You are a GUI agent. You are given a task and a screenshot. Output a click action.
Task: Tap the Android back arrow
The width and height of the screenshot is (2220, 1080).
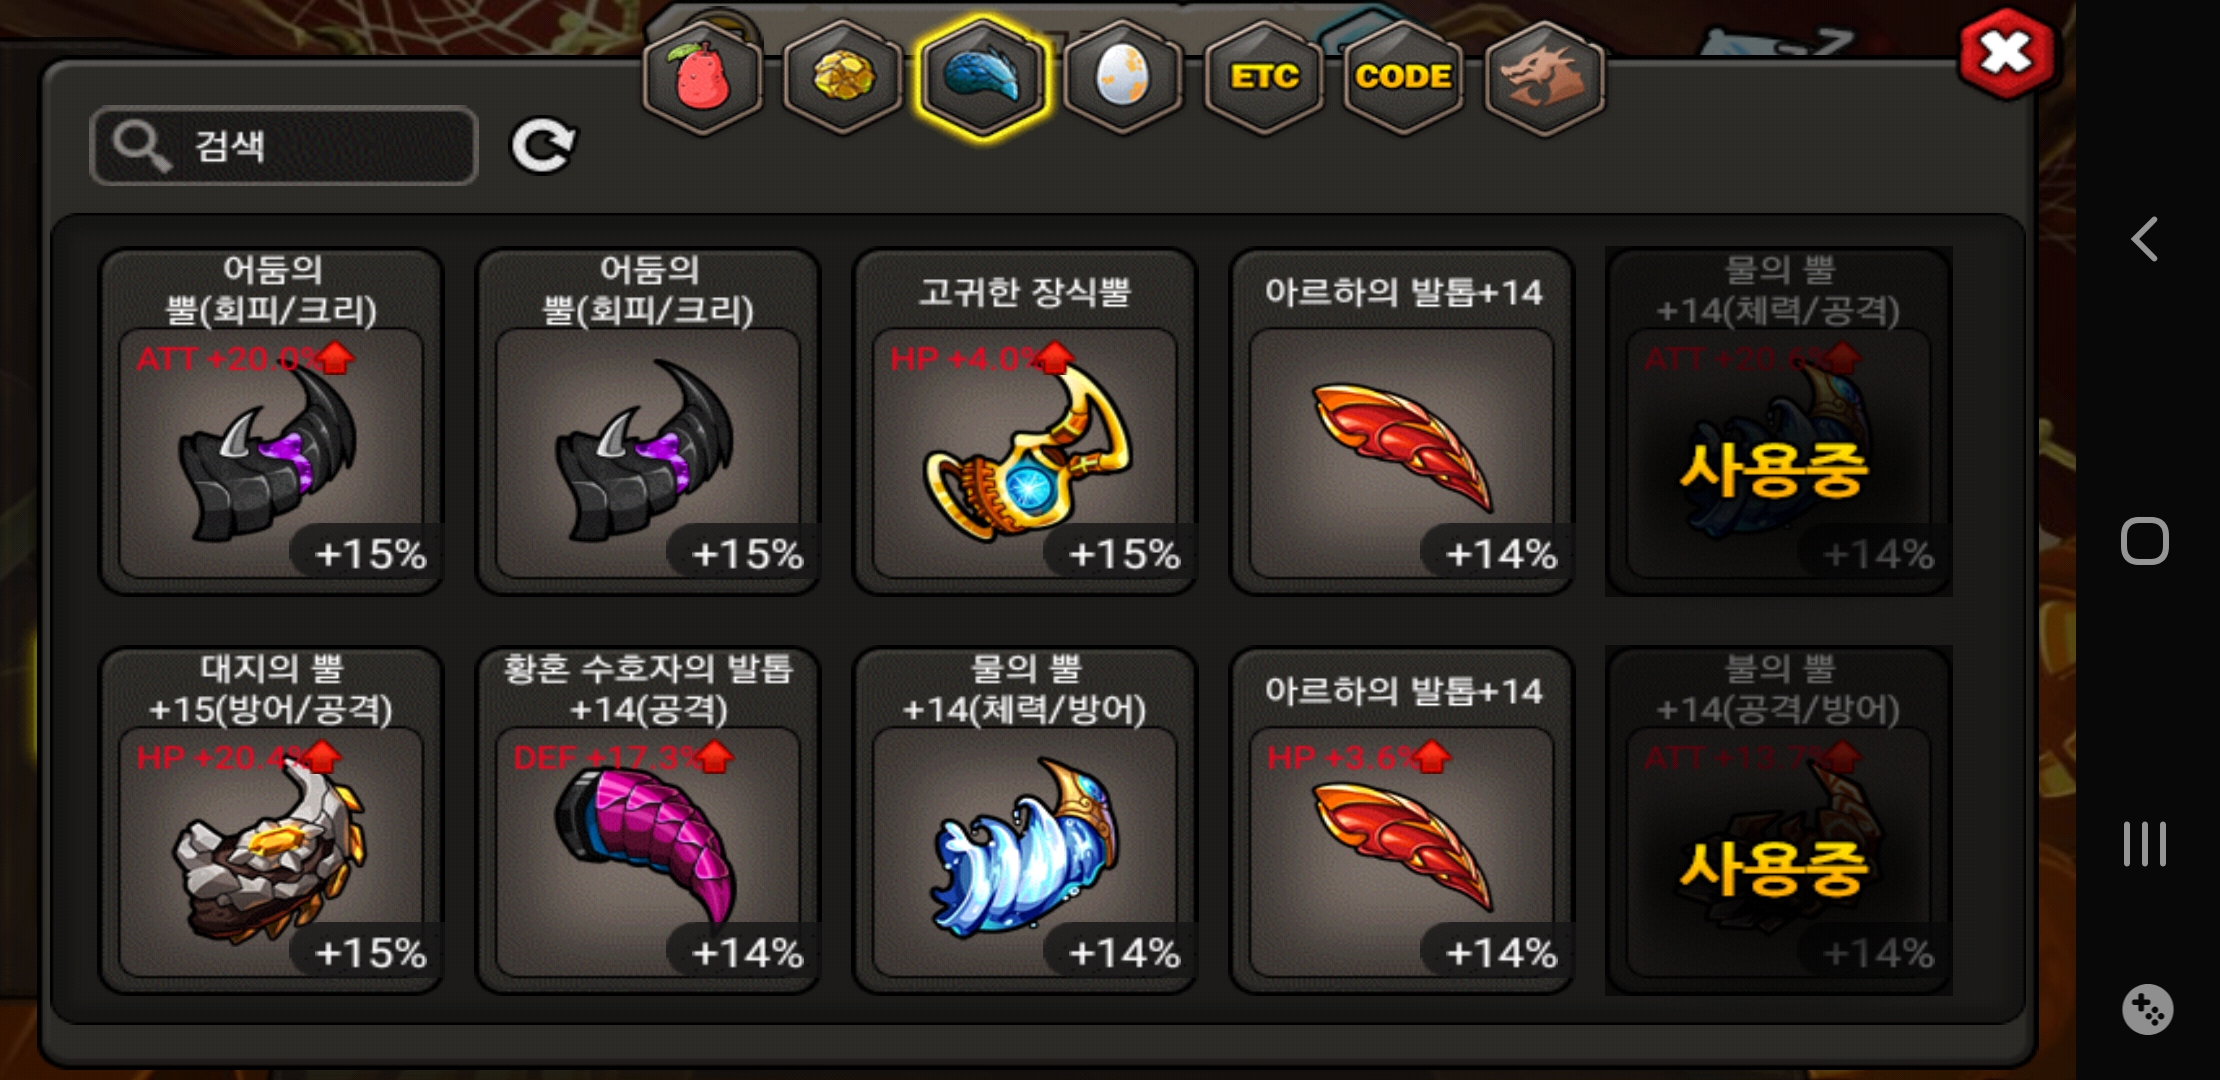tap(2144, 239)
